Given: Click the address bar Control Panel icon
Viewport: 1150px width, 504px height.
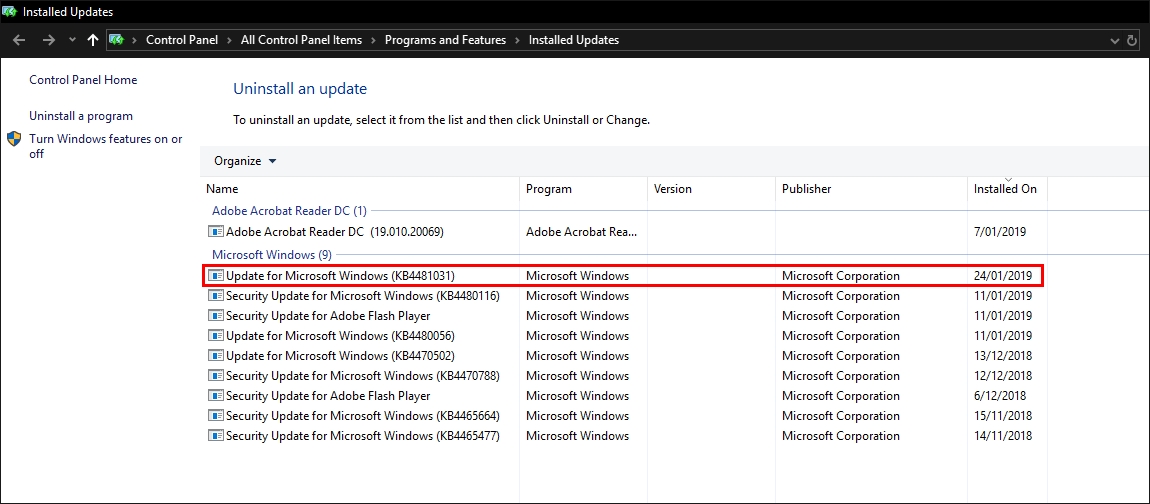Looking at the screenshot, I should (116, 40).
